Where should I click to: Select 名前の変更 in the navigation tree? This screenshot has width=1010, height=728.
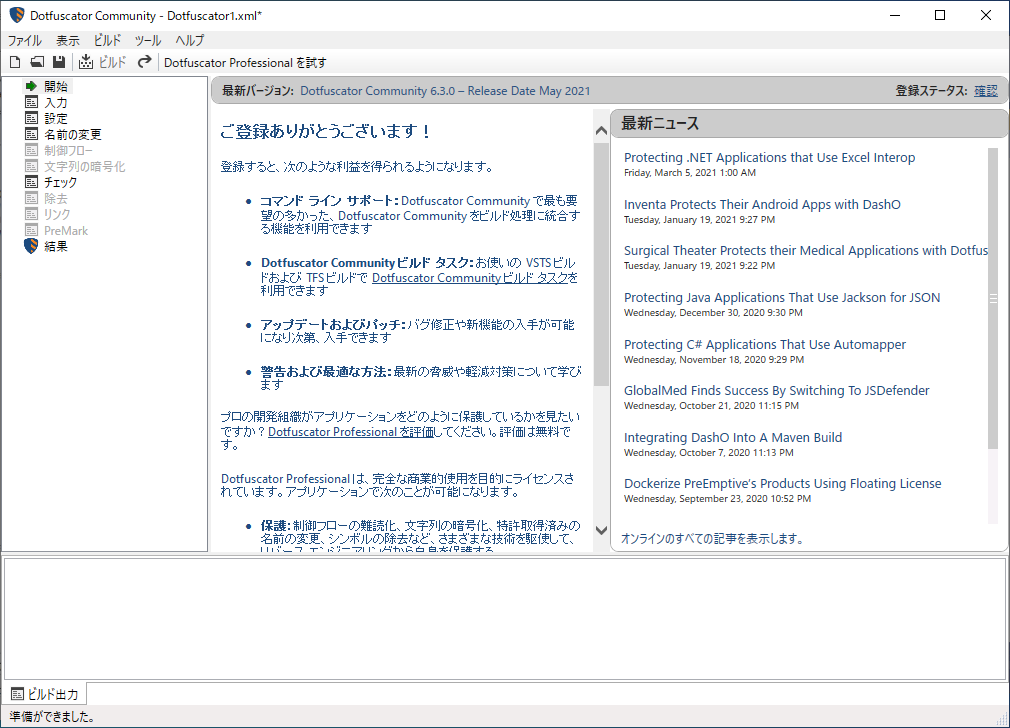point(73,135)
